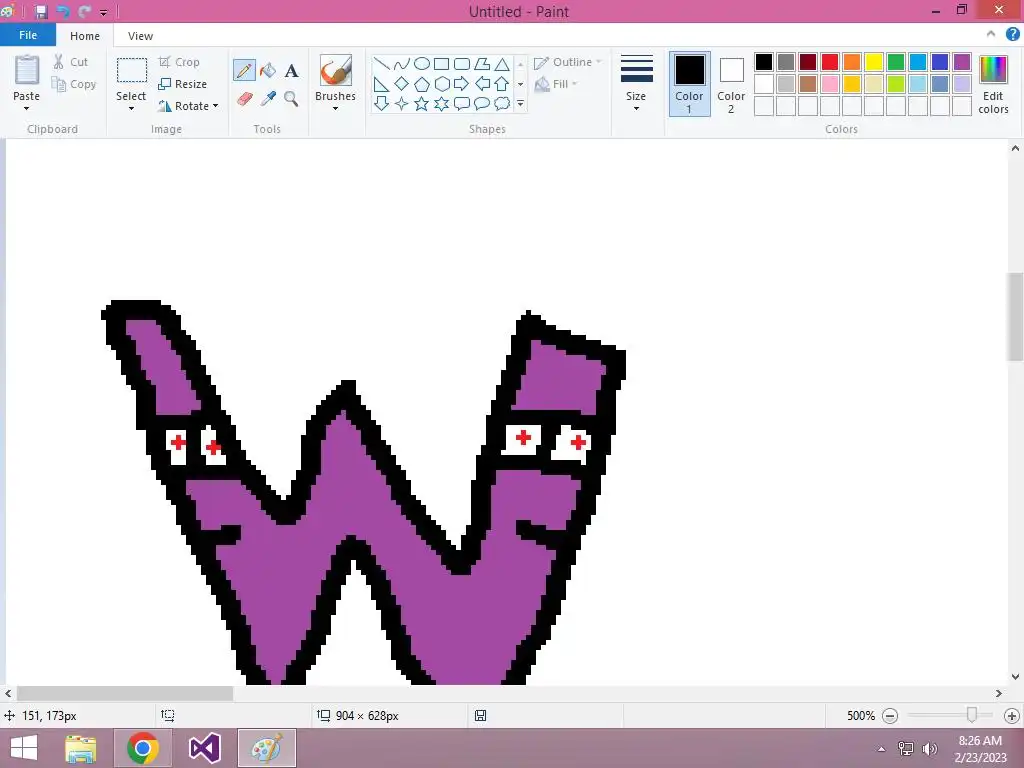Click the Crop button
This screenshot has width=1024, height=768.
pyautogui.click(x=179, y=62)
